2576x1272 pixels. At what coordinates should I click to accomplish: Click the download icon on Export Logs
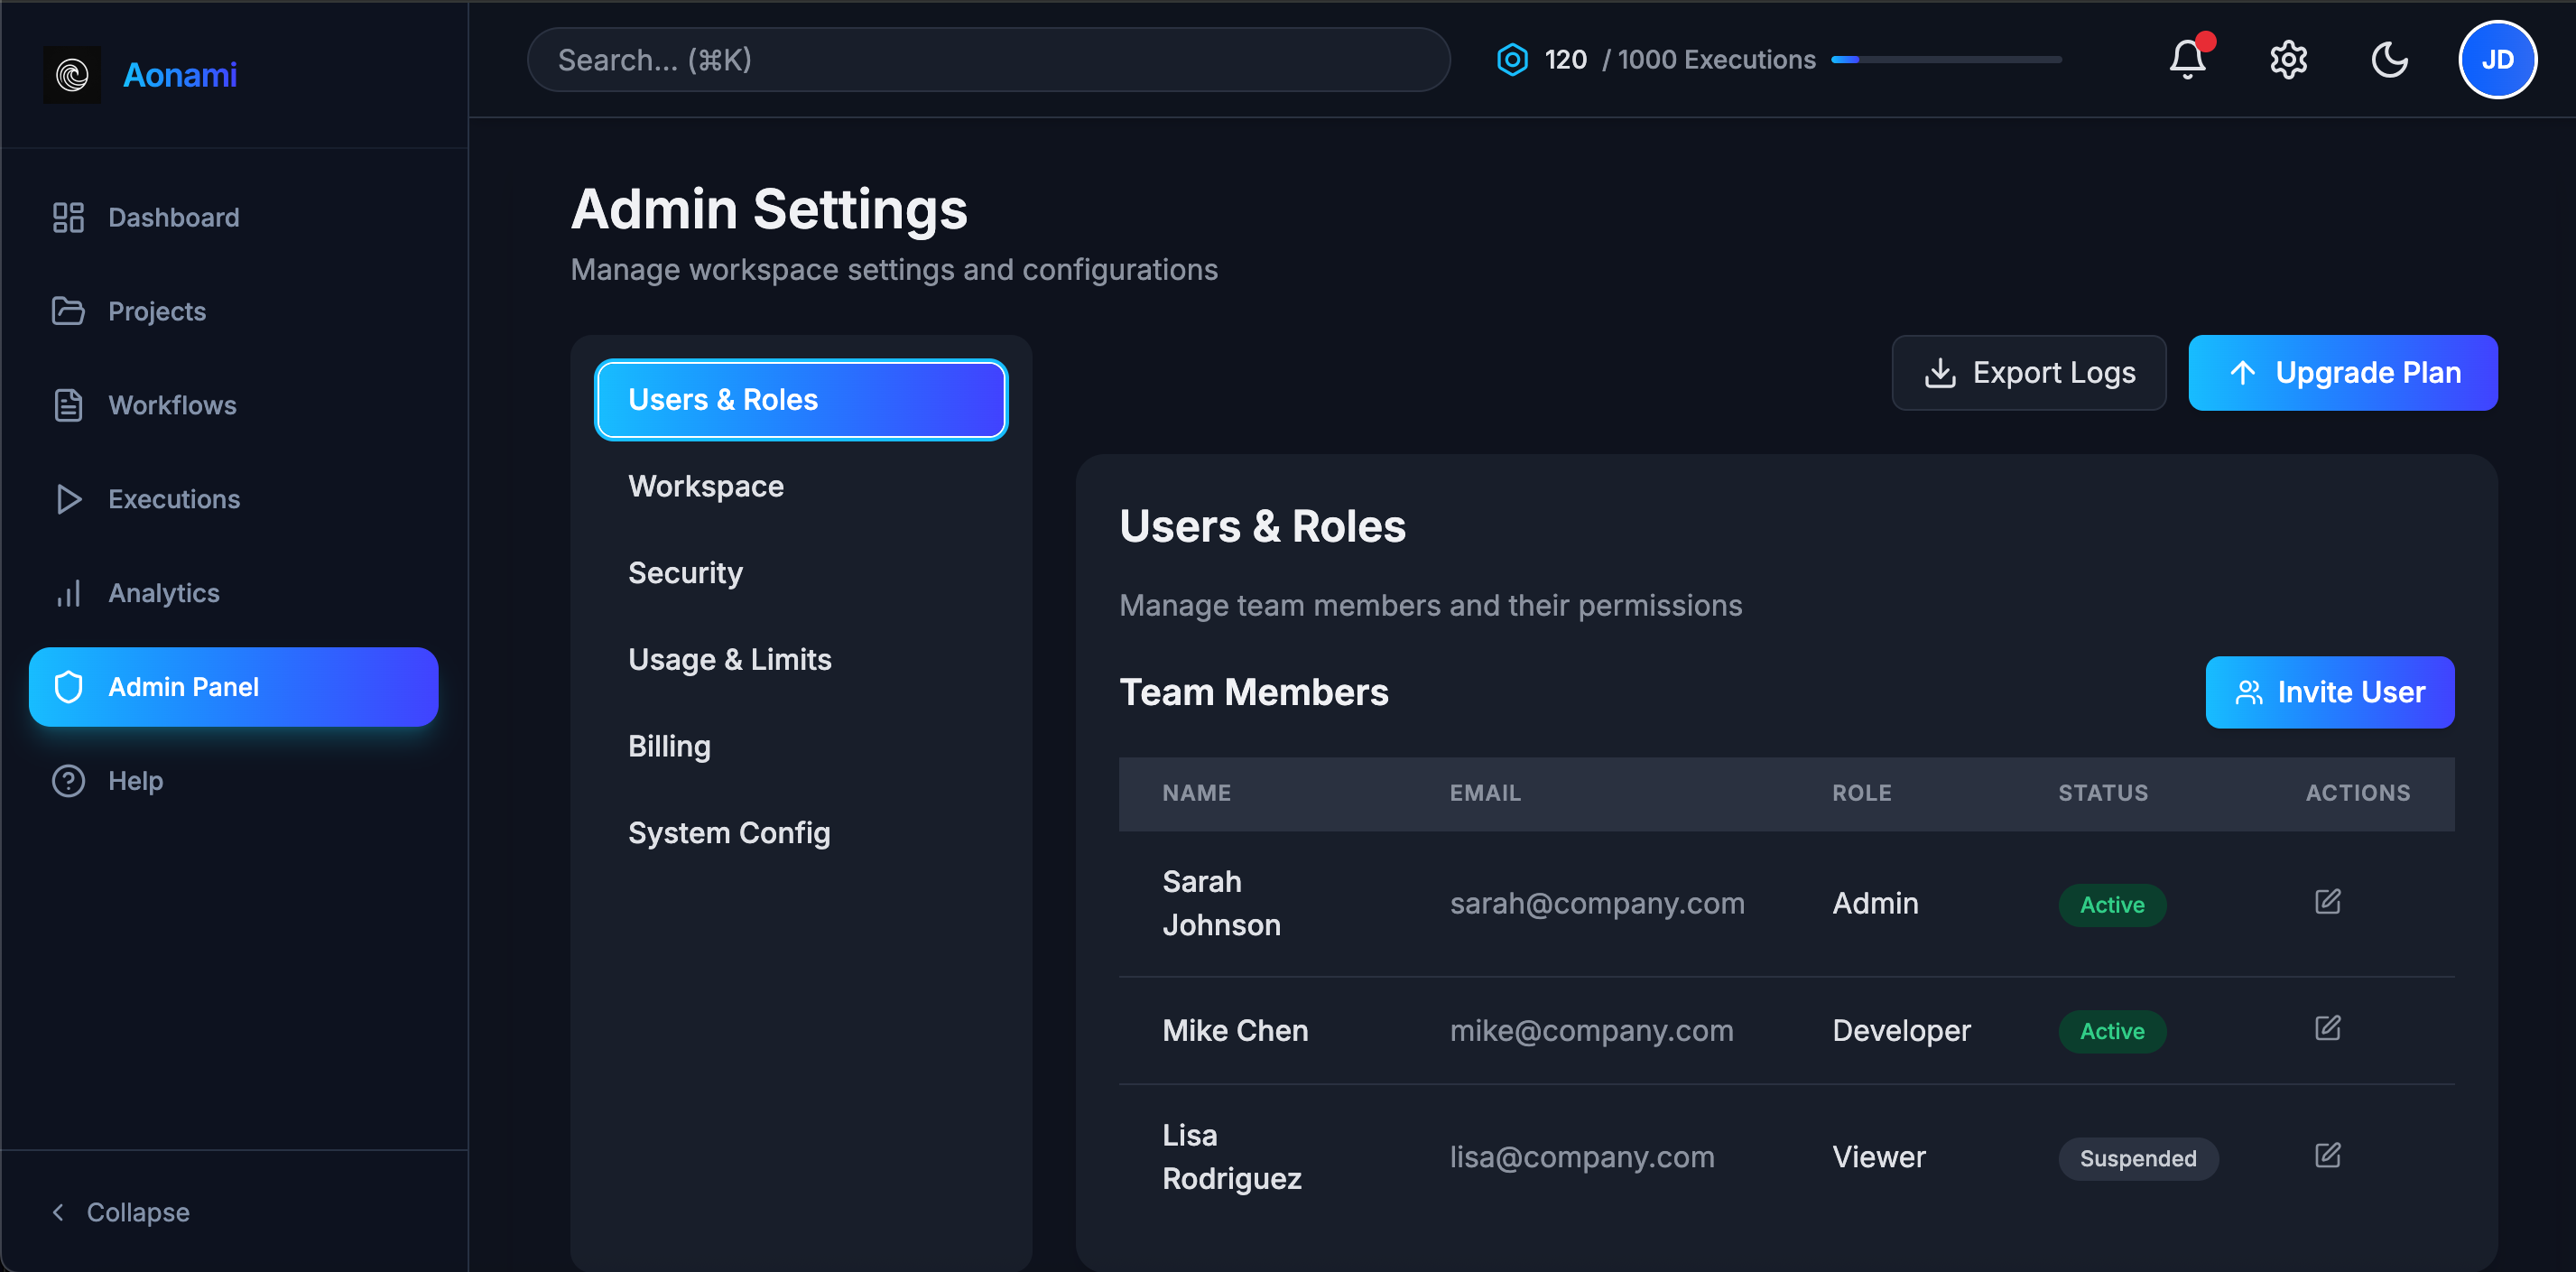point(1940,373)
